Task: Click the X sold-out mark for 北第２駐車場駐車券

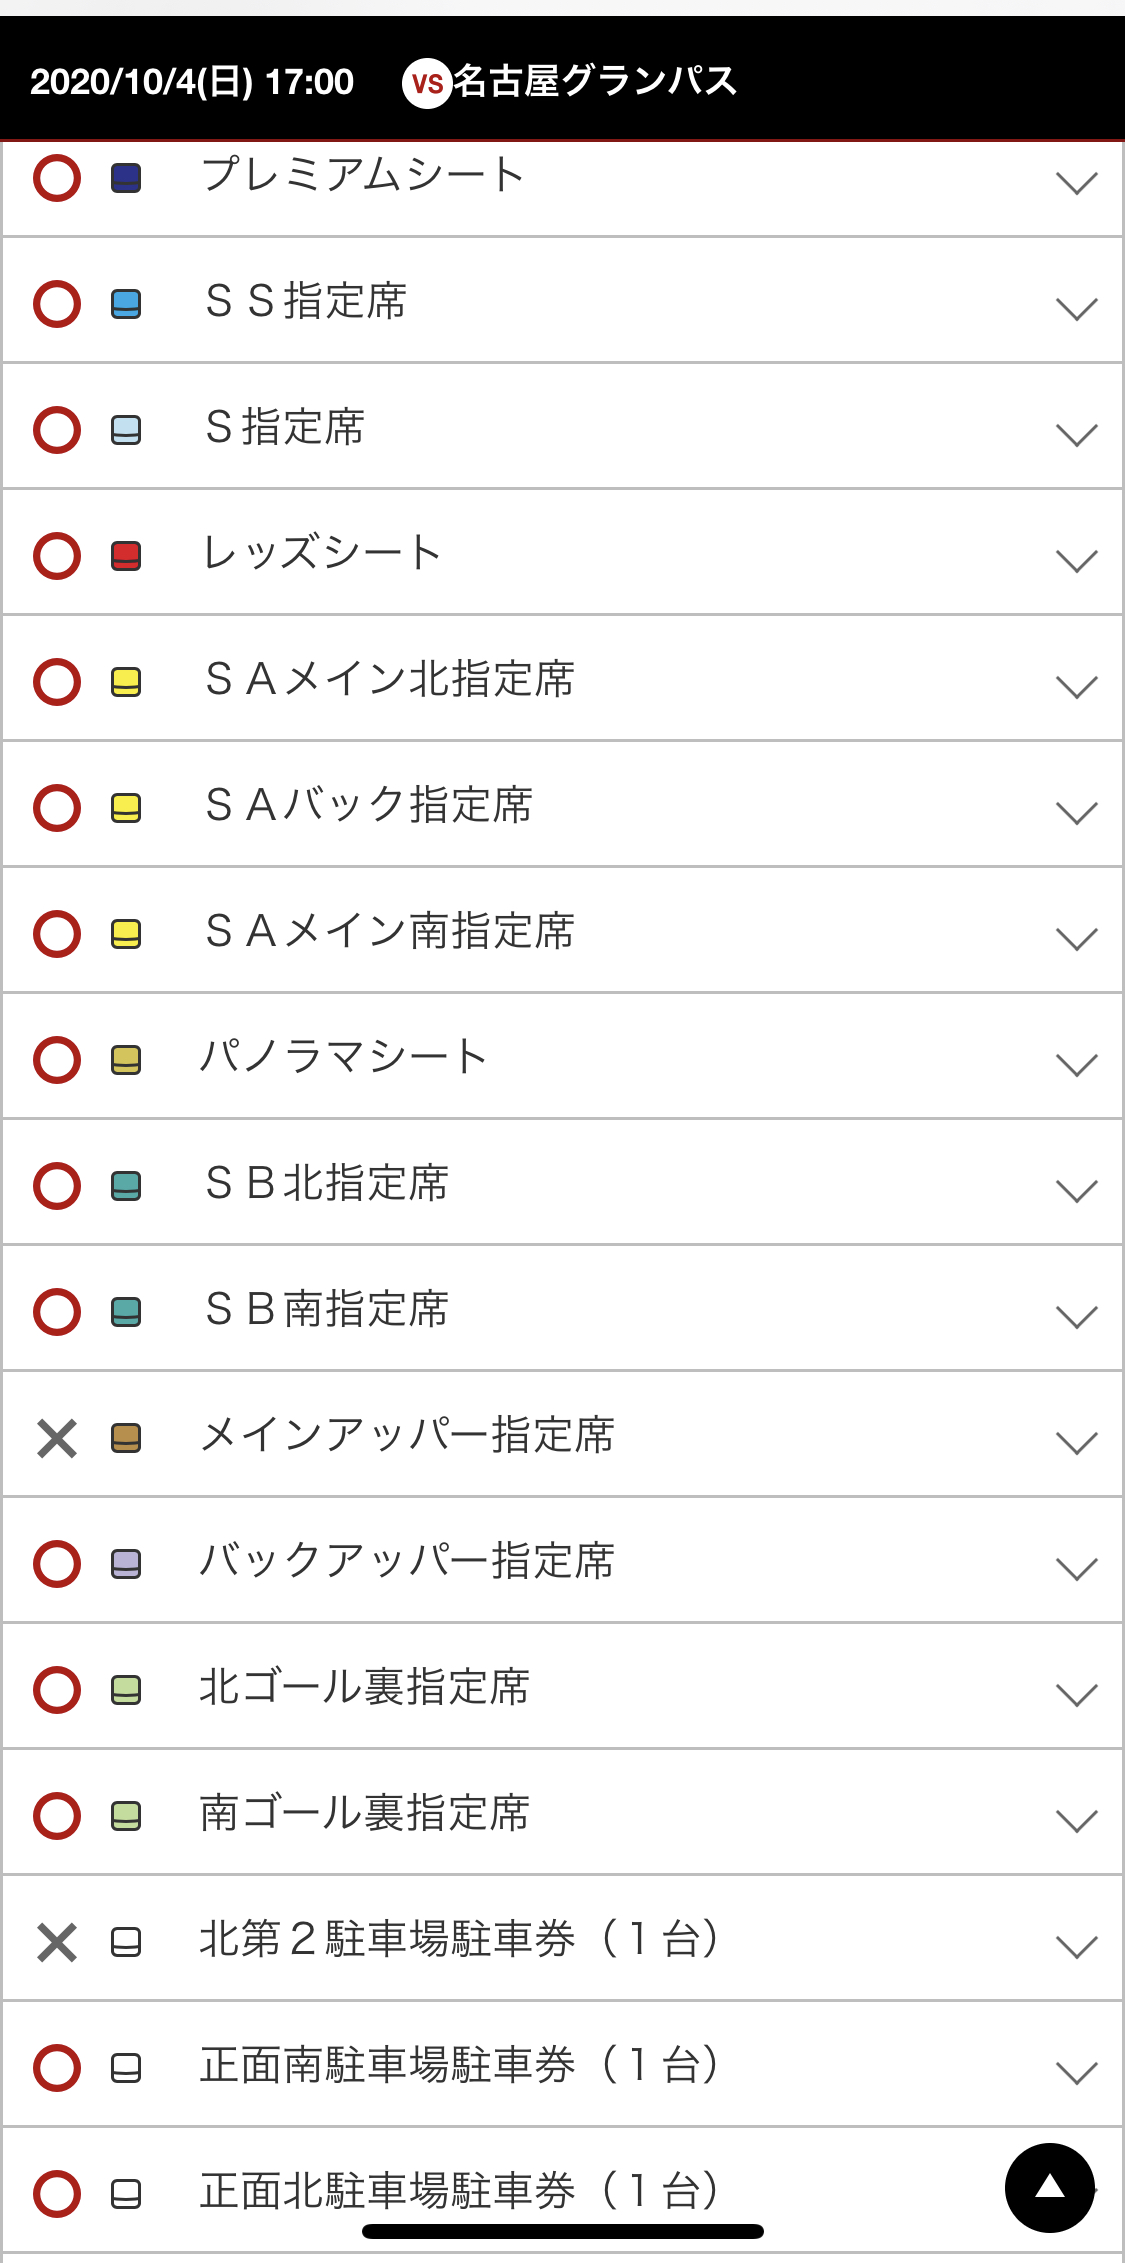Action: click(57, 1942)
